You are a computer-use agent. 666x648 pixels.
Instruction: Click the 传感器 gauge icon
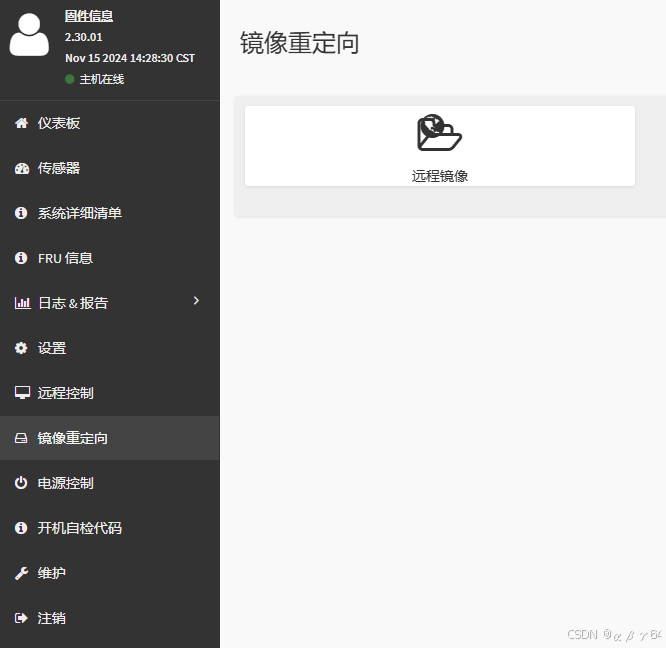click(x=21, y=168)
